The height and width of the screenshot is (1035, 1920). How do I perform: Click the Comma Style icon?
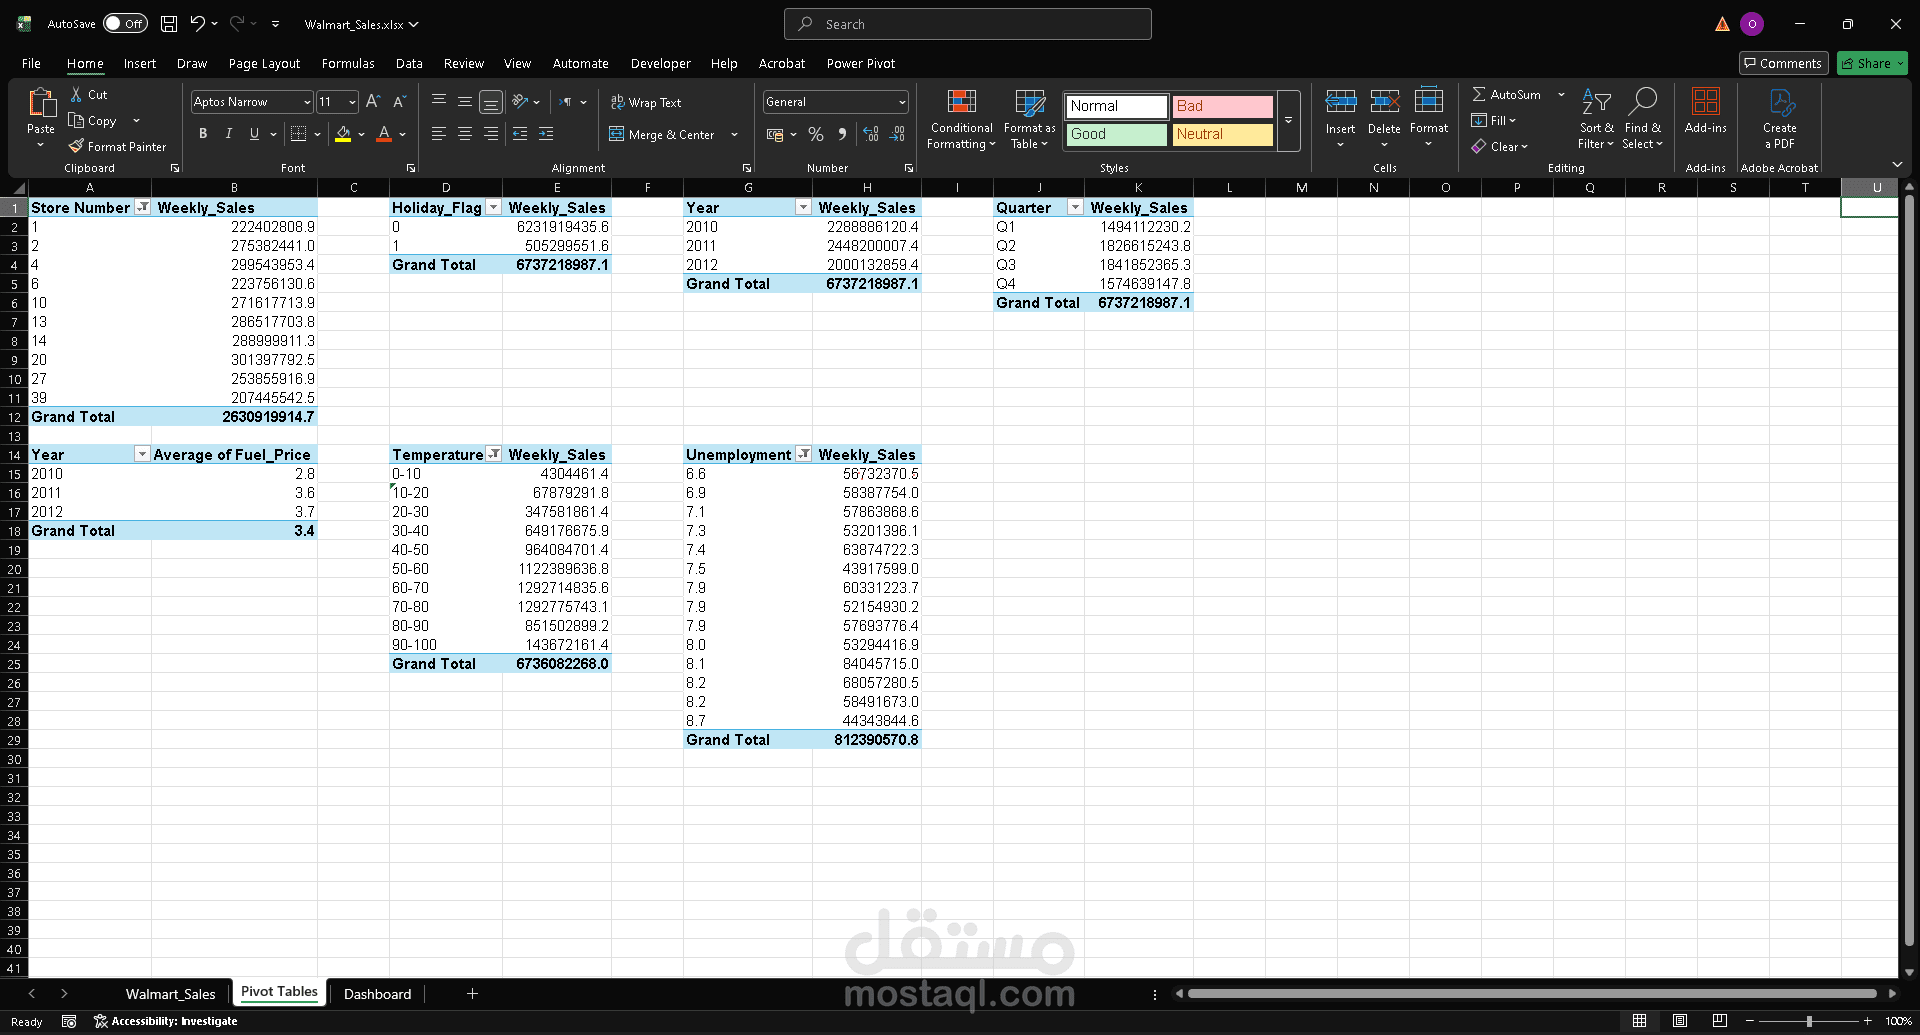[x=842, y=134]
